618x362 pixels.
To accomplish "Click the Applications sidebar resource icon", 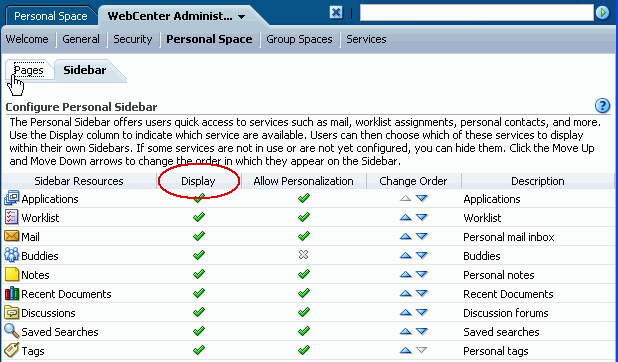I will tap(11, 198).
